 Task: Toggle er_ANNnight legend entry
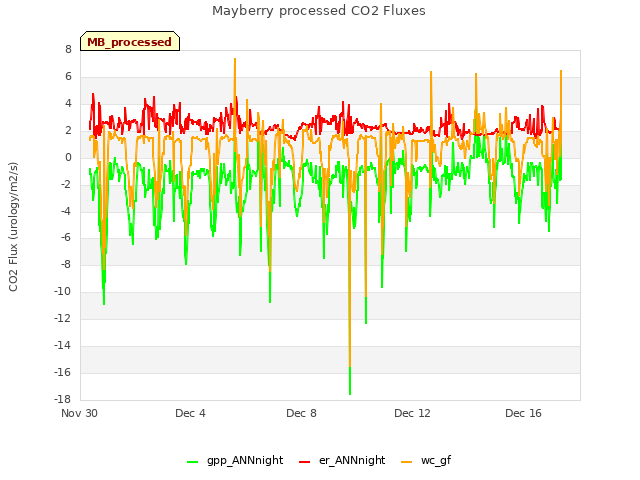click(x=342, y=460)
